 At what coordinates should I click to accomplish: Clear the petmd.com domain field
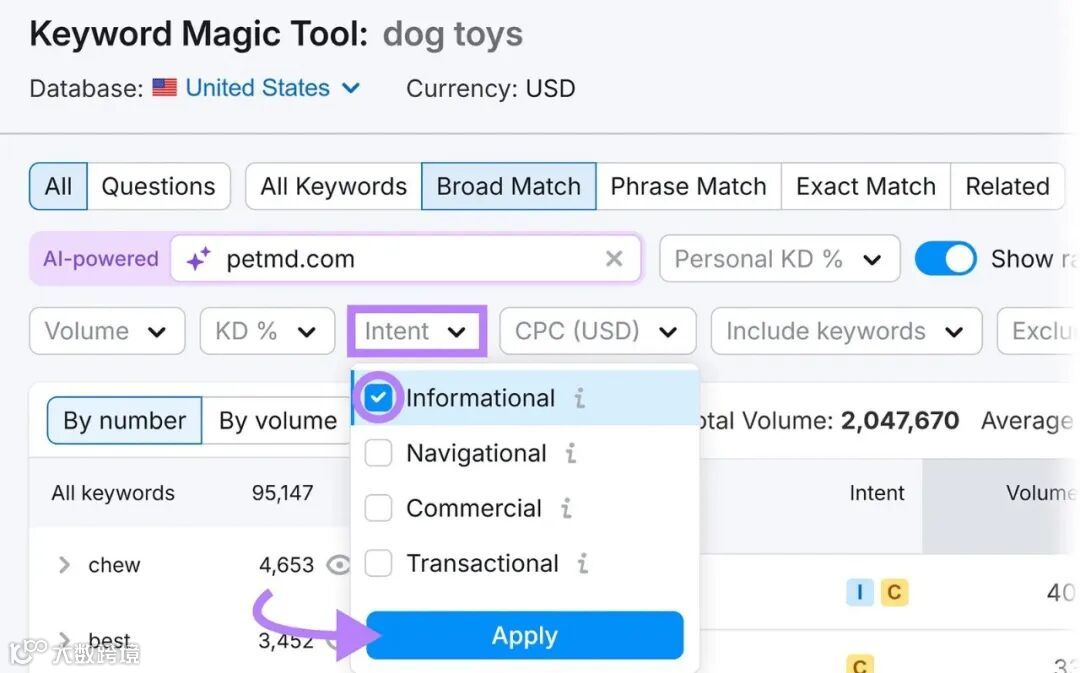pos(614,260)
